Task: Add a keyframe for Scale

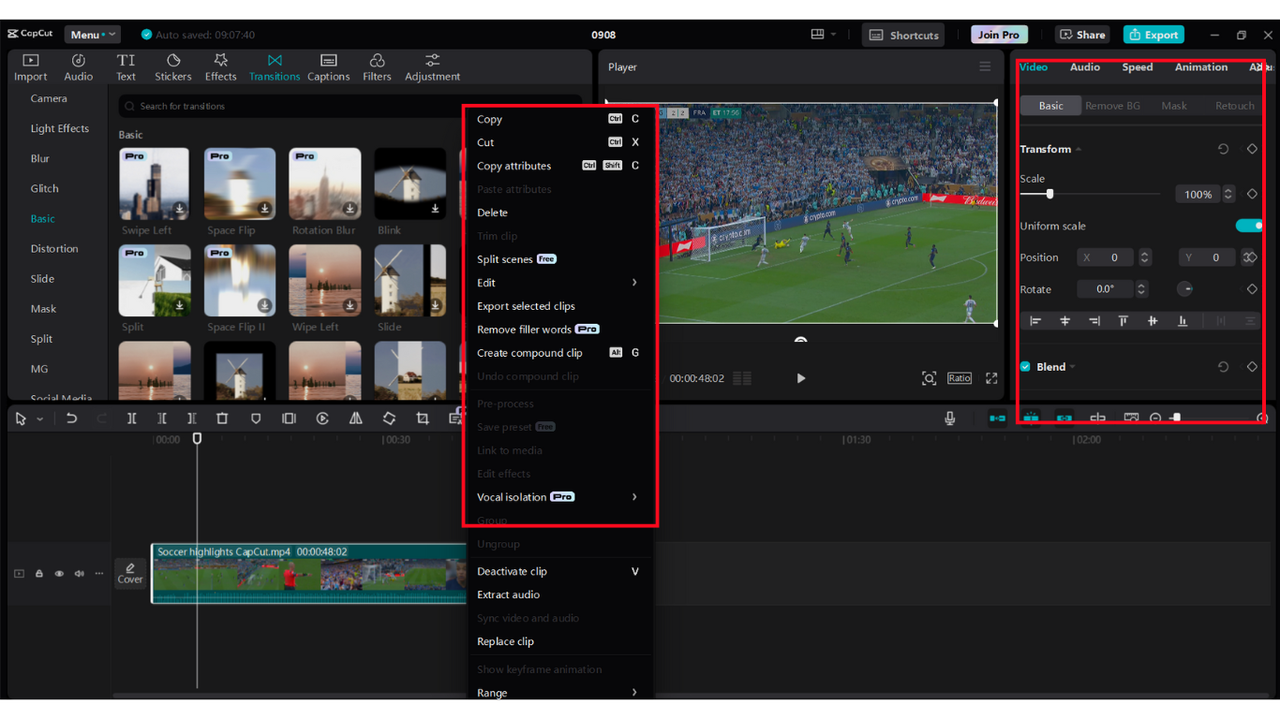Action: point(1252,194)
